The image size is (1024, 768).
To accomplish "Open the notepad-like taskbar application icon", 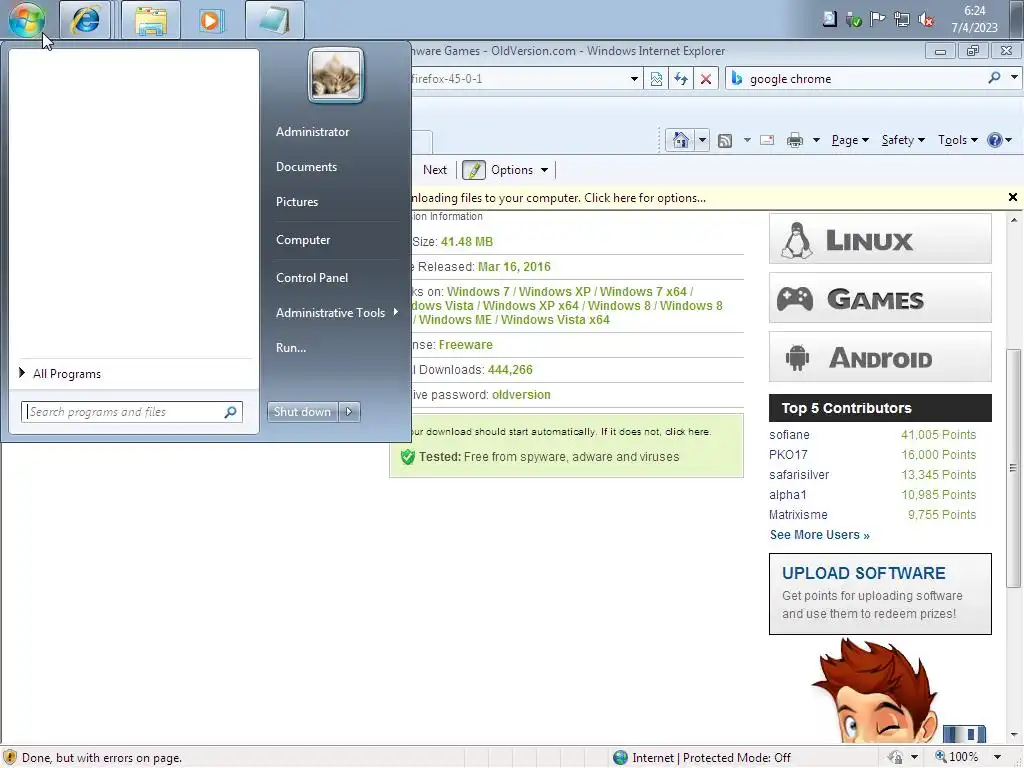I will click(x=275, y=20).
